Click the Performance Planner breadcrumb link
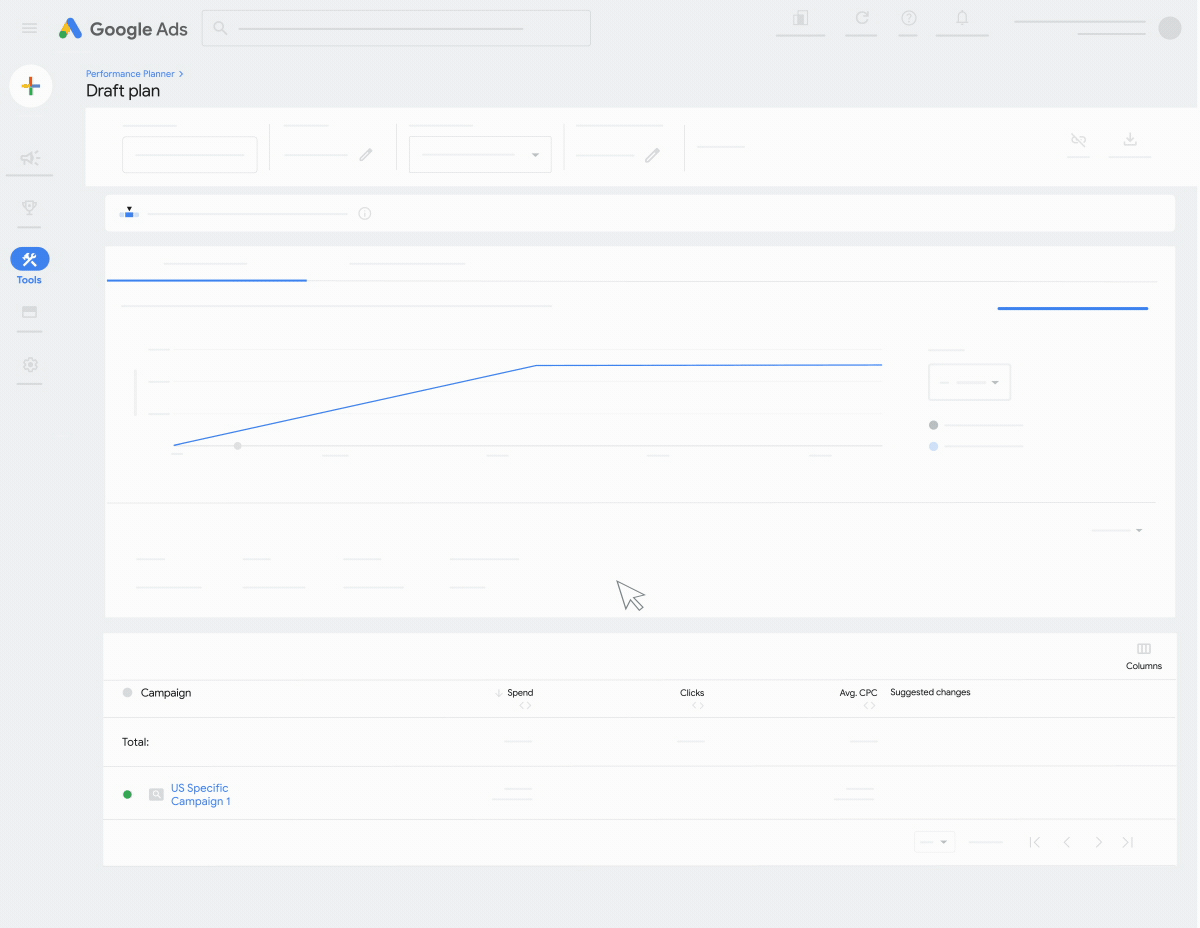This screenshot has height=928, width=1200. [x=130, y=74]
